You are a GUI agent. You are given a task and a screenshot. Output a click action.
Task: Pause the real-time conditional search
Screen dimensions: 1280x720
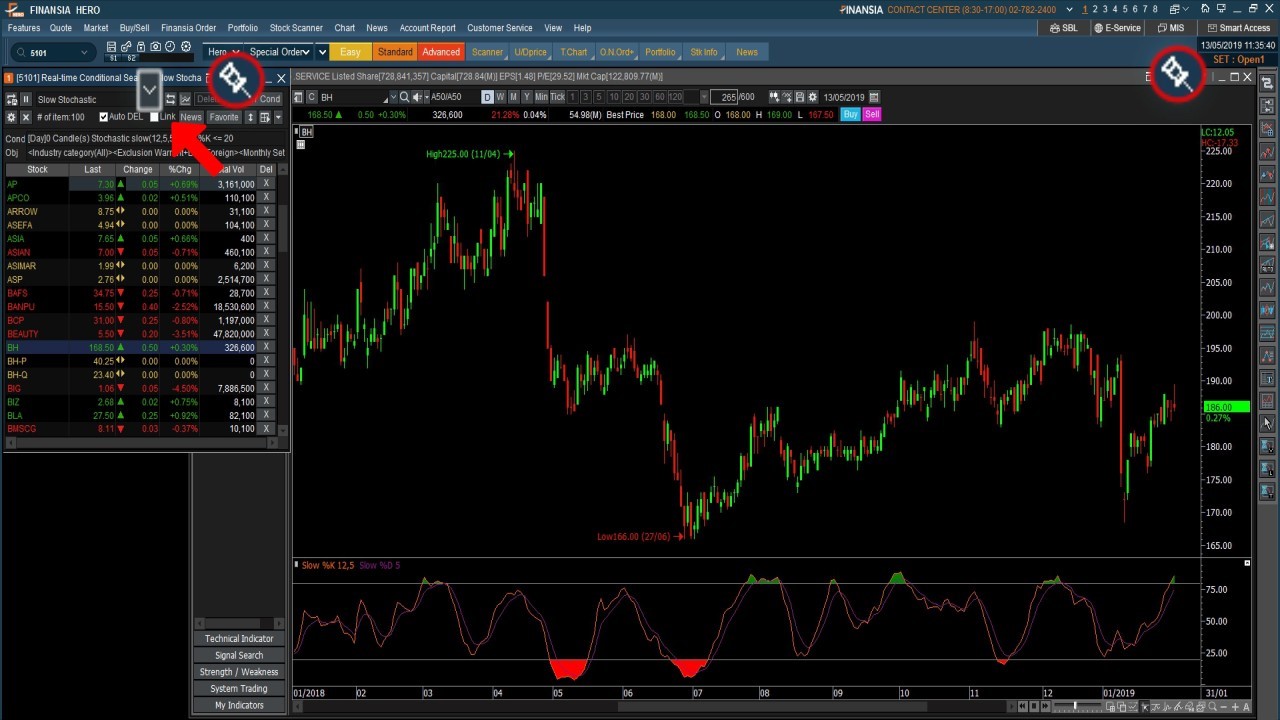(26, 99)
